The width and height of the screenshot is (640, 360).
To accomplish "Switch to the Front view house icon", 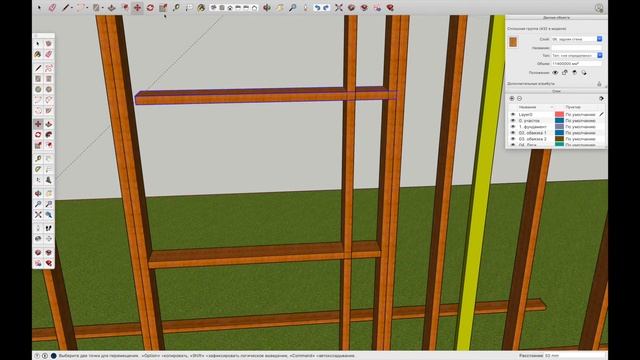I will click(230, 7).
